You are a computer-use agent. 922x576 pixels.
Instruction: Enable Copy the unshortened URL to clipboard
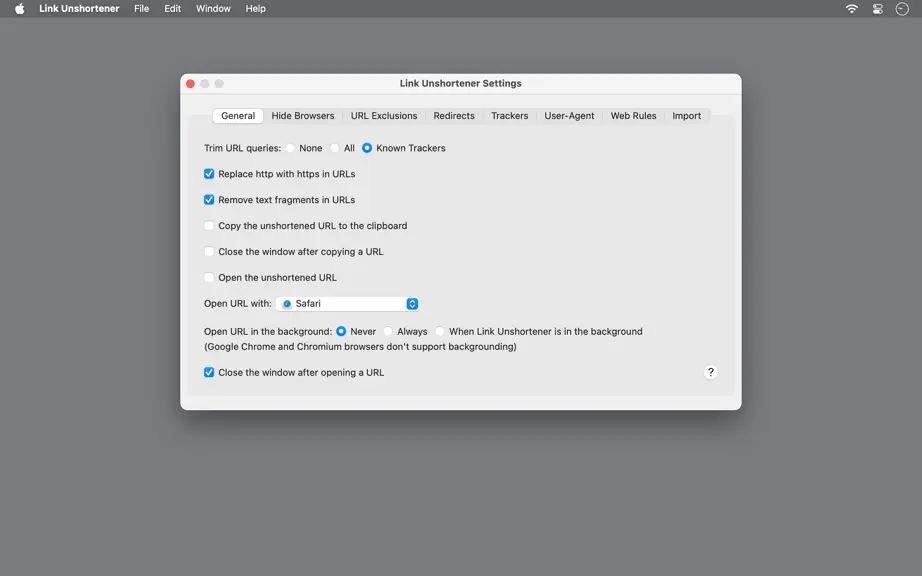pyautogui.click(x=209, y=226)
